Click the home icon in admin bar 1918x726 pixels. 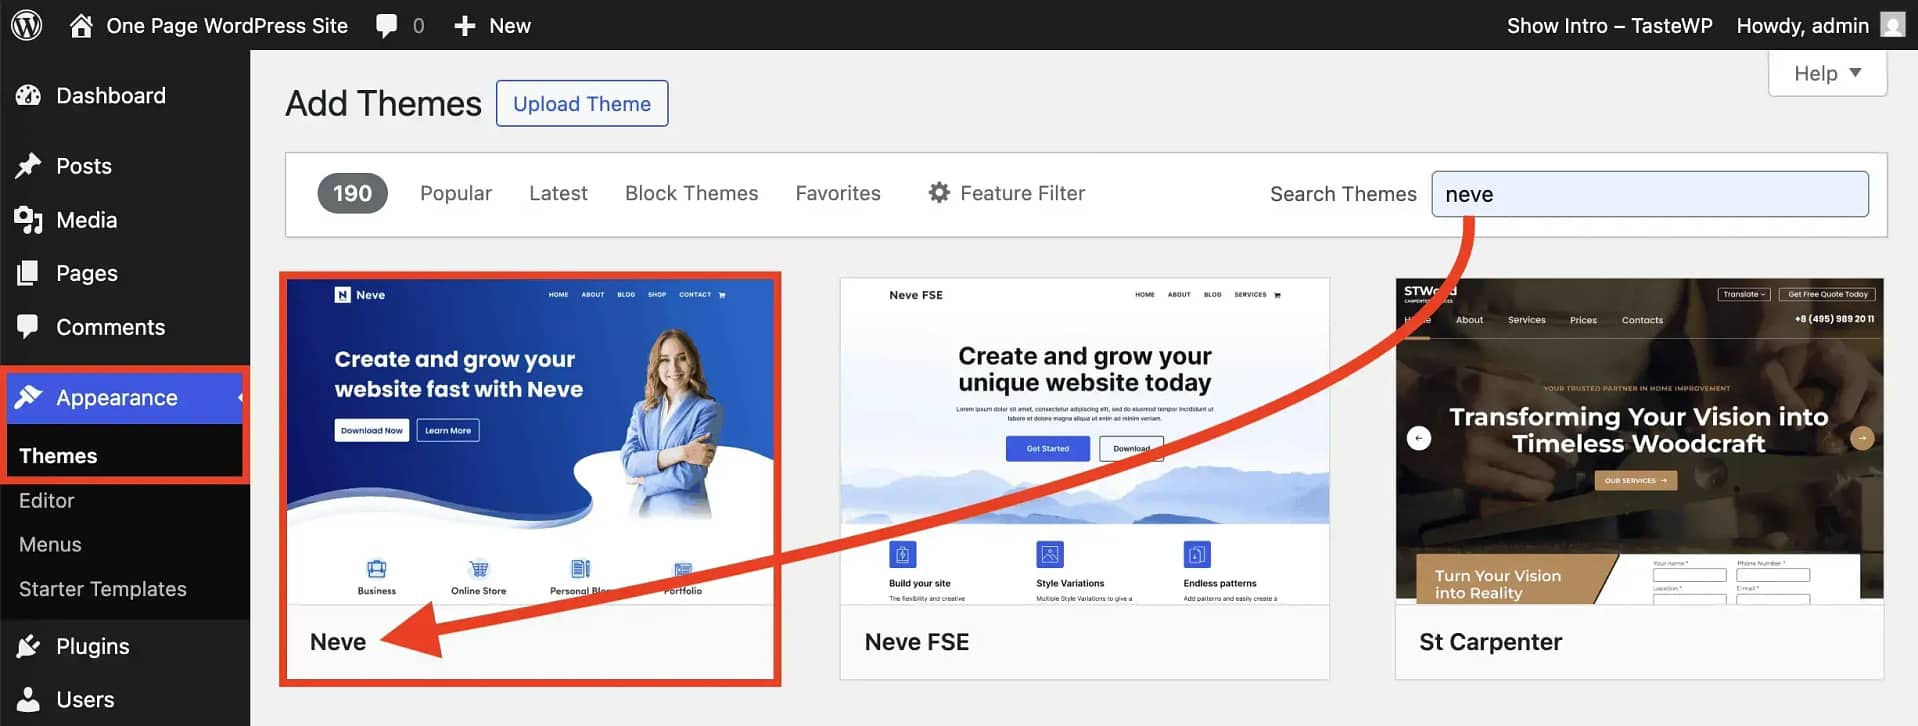click(x=81, y=25)
